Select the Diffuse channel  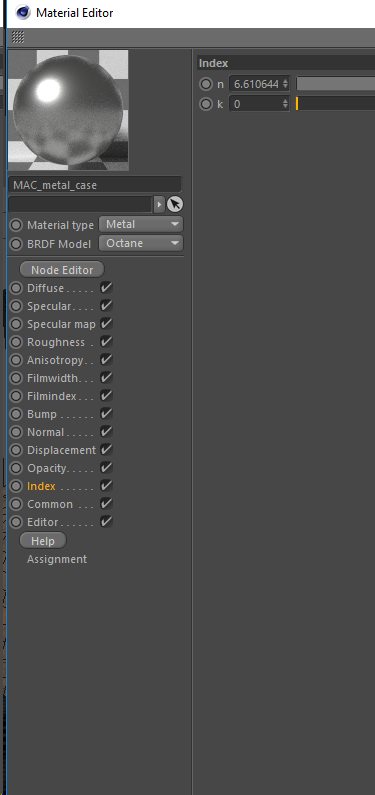46,288
